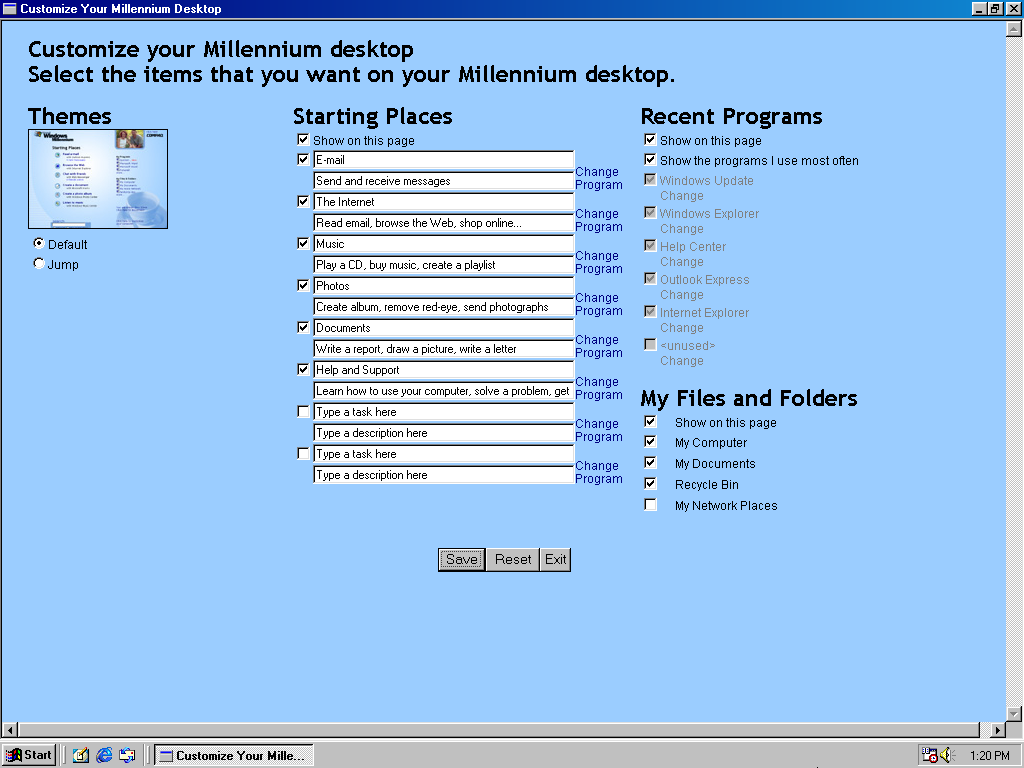This screenshot has width=1024, height=768.
Task: Open Outlook Express quick launch icon
Action: pos(127,756)
